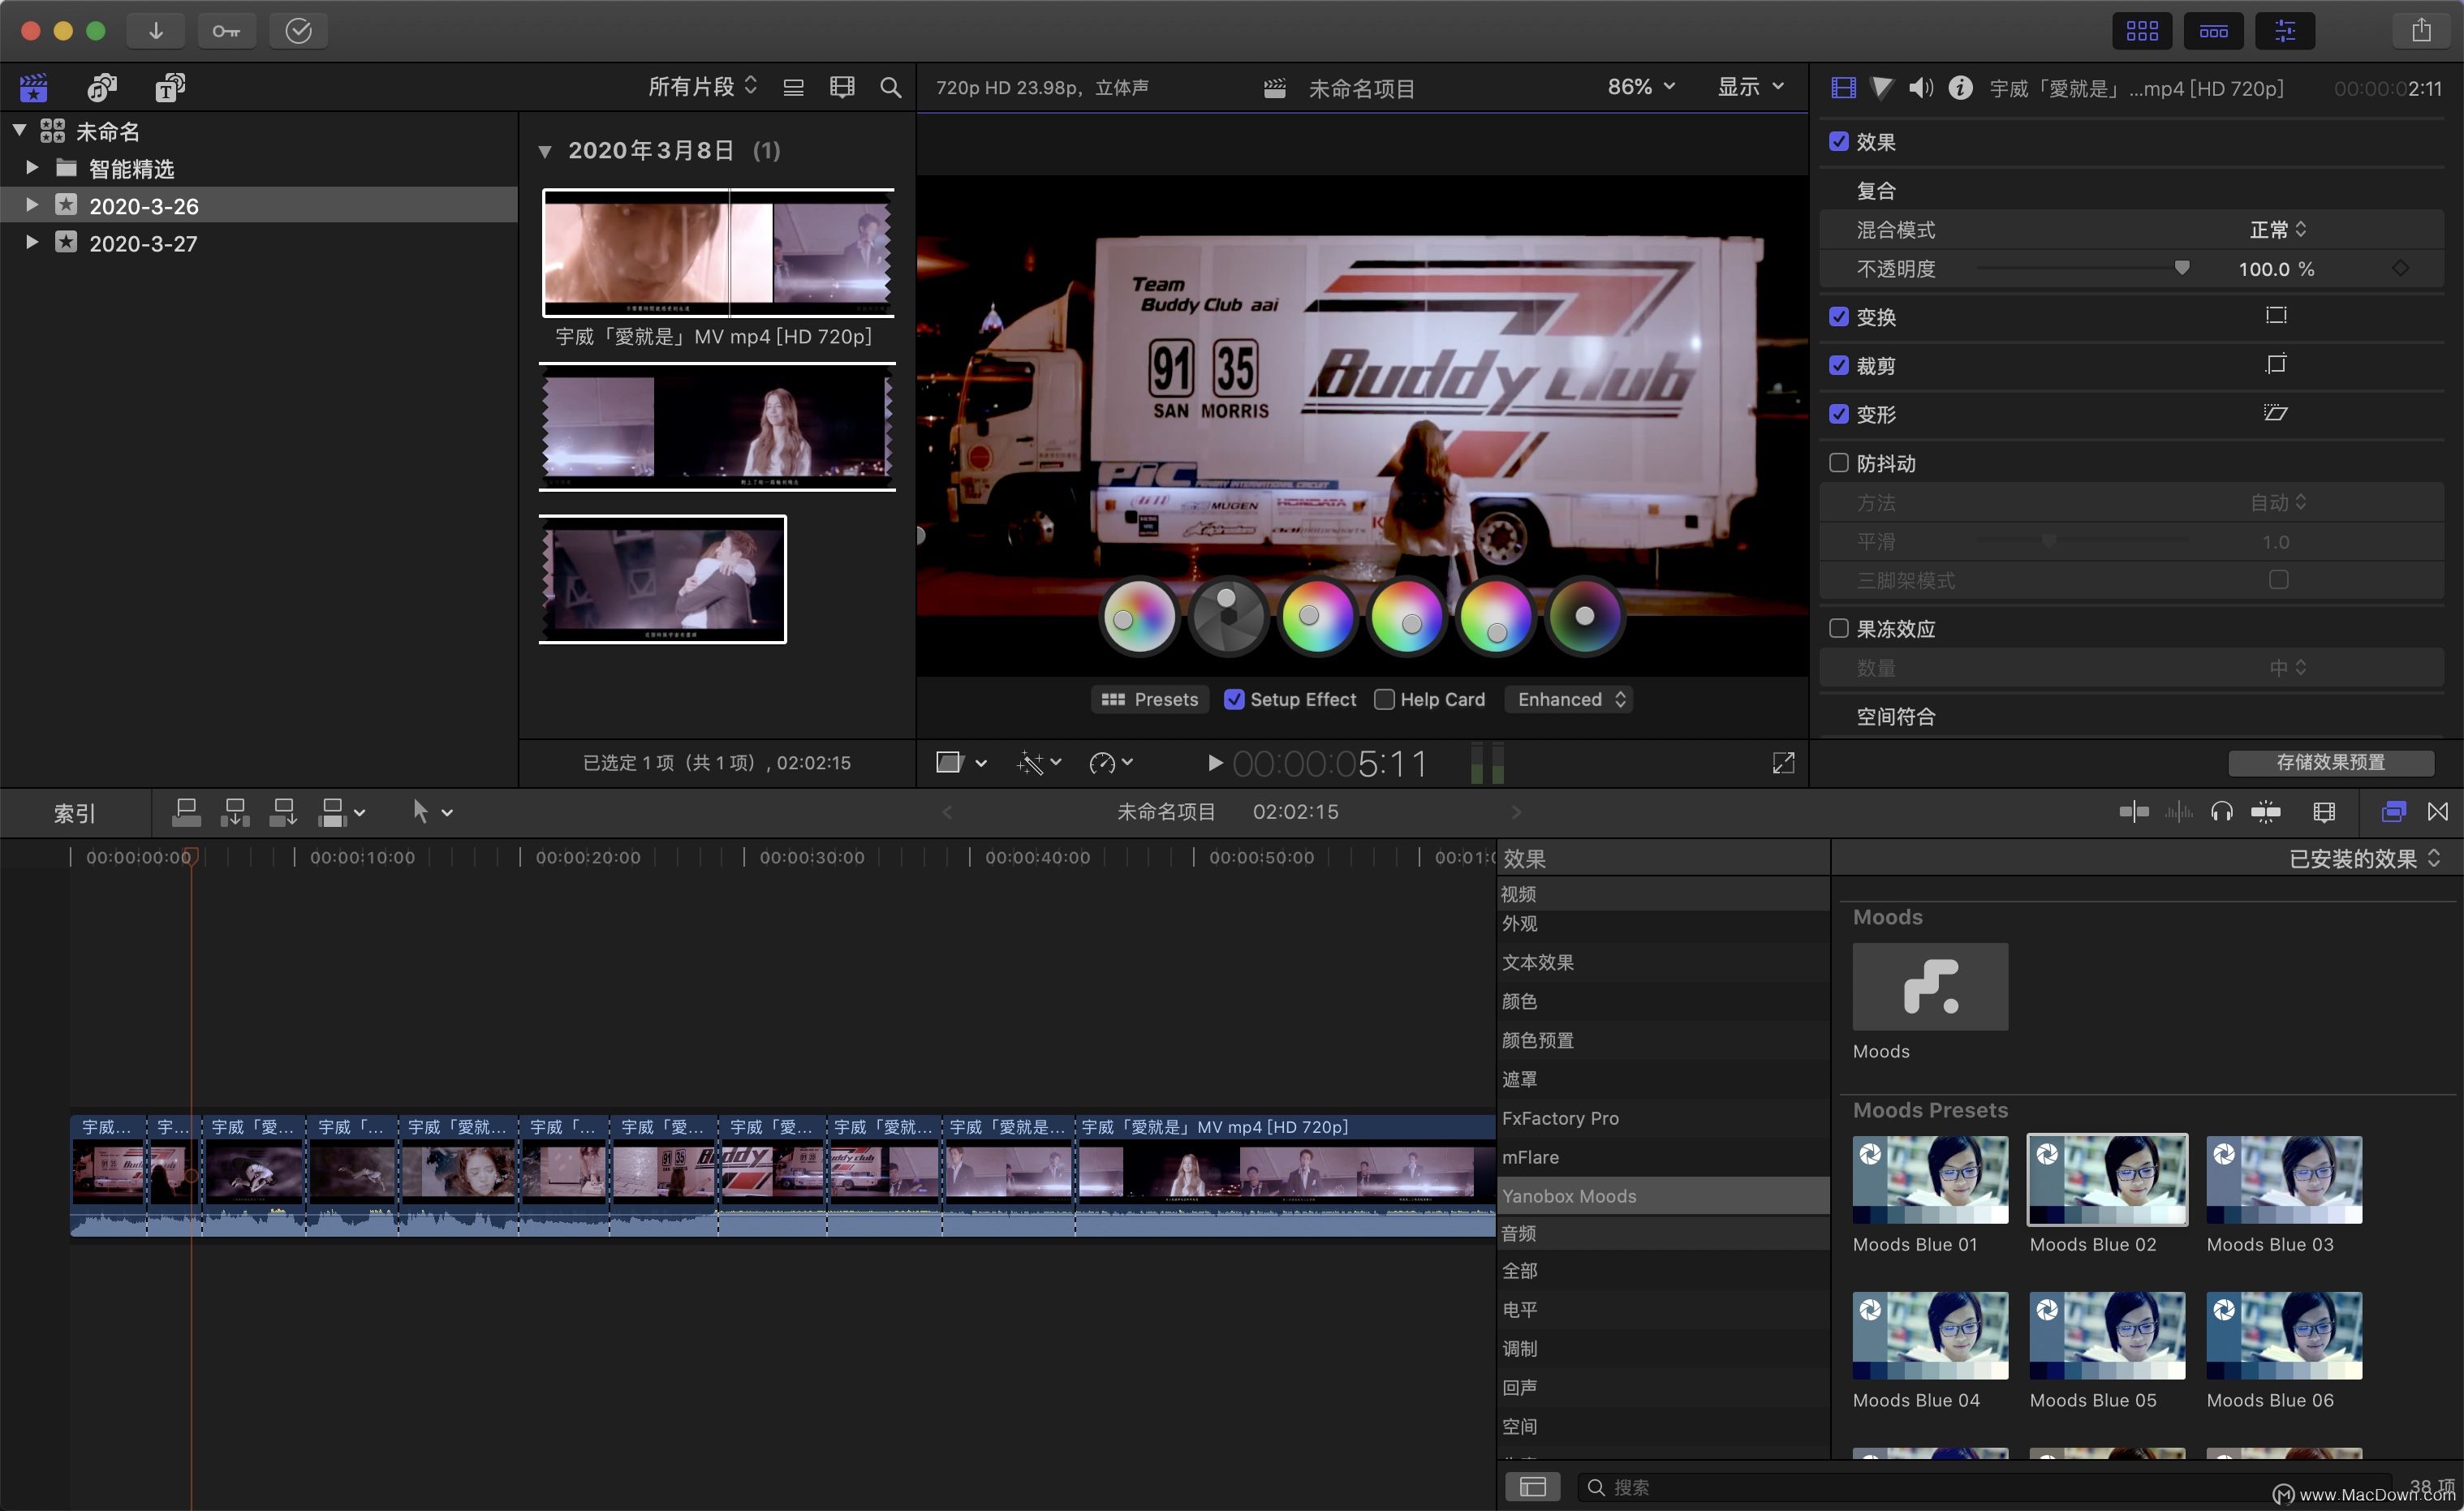Expand the 2020-3-27 event

tap(32, 242)
